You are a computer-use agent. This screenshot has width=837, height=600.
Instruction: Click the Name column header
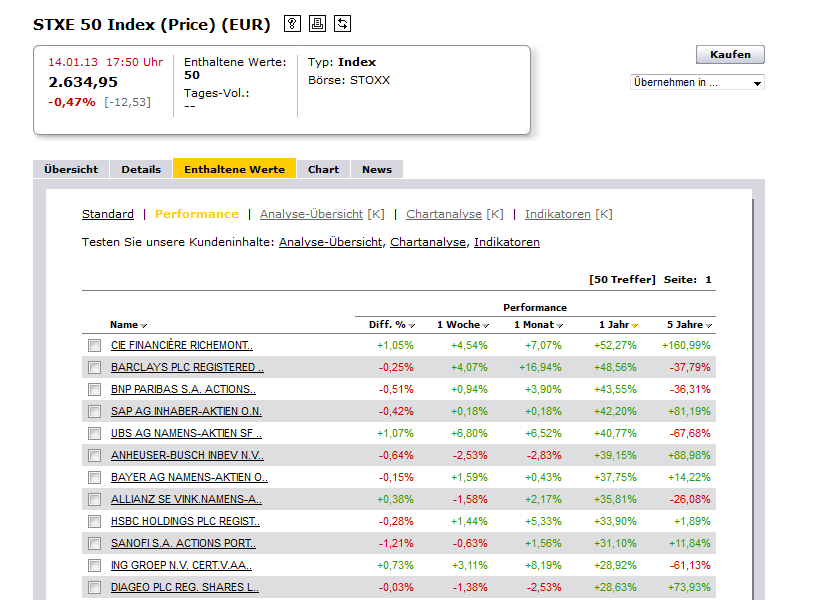124,325
